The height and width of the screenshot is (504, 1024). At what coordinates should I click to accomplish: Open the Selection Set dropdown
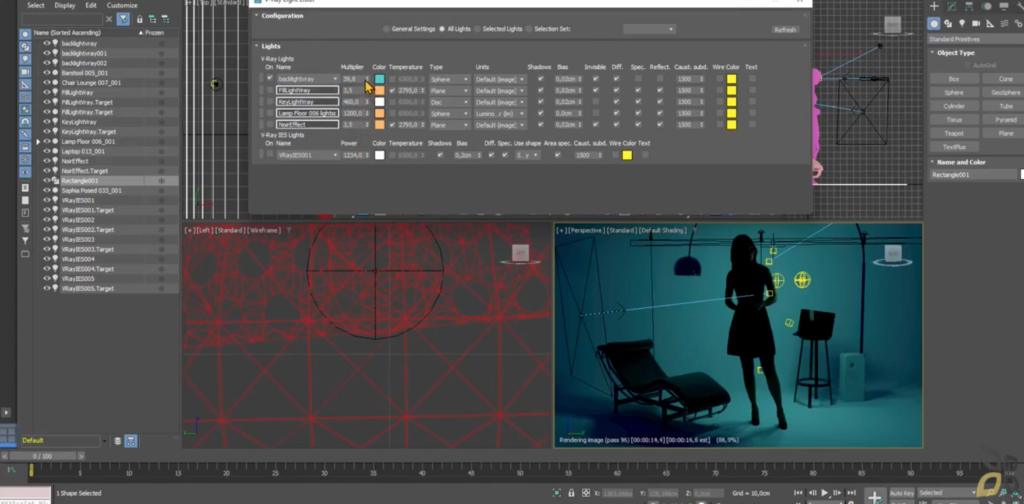(x=648, y=29)
